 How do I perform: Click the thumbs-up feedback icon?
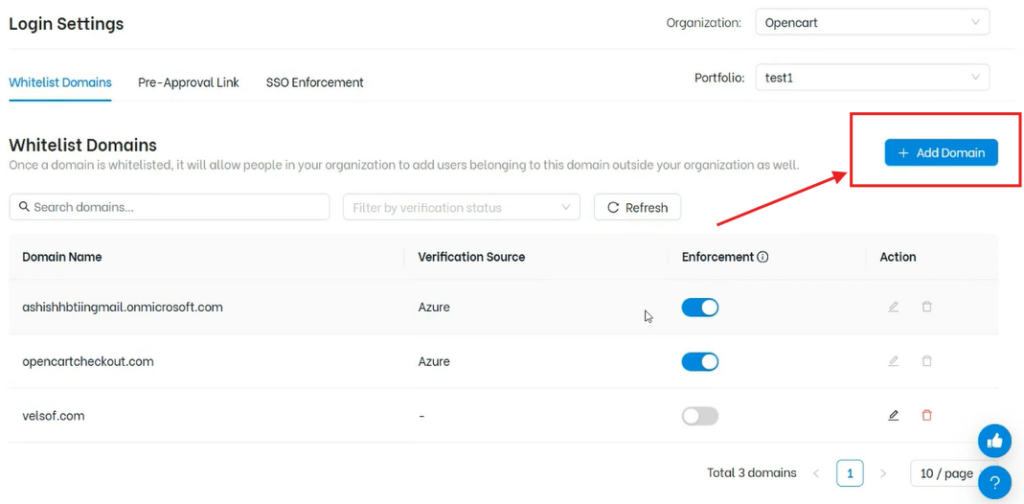(994, 441)
